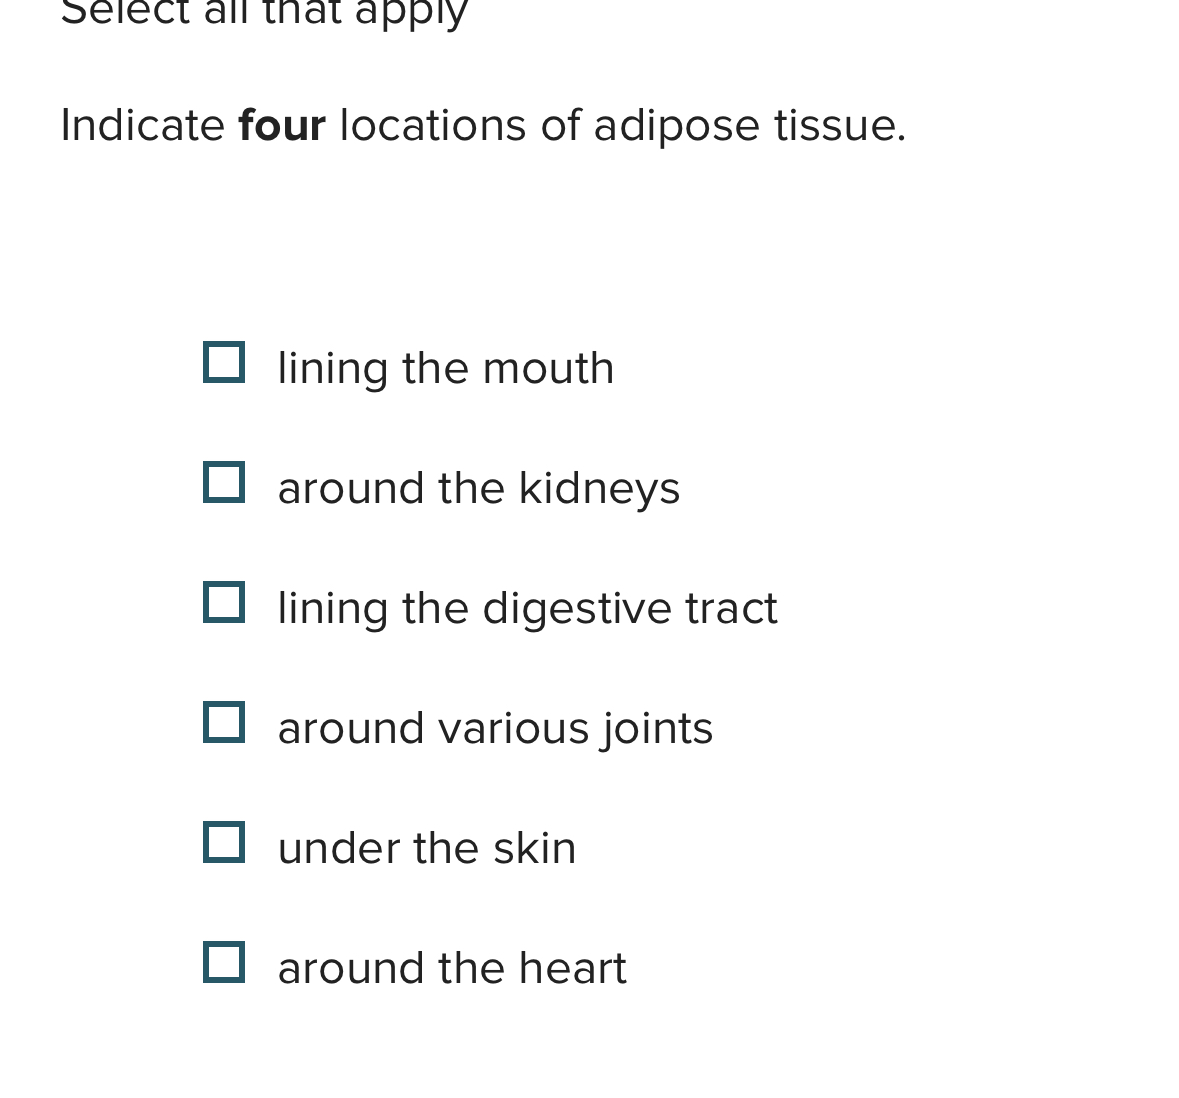Click the 'lining the mouth' answer label
The image size is (1179, 1098).
[446, 369]
